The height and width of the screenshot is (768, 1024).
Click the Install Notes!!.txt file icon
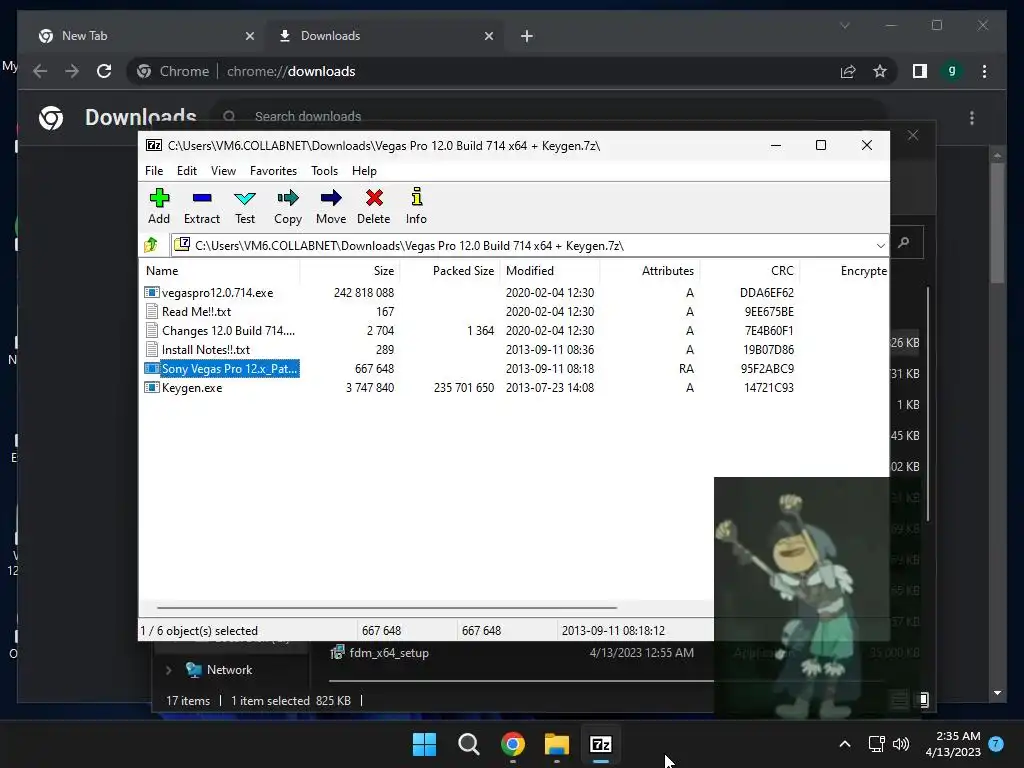[152, 349]
